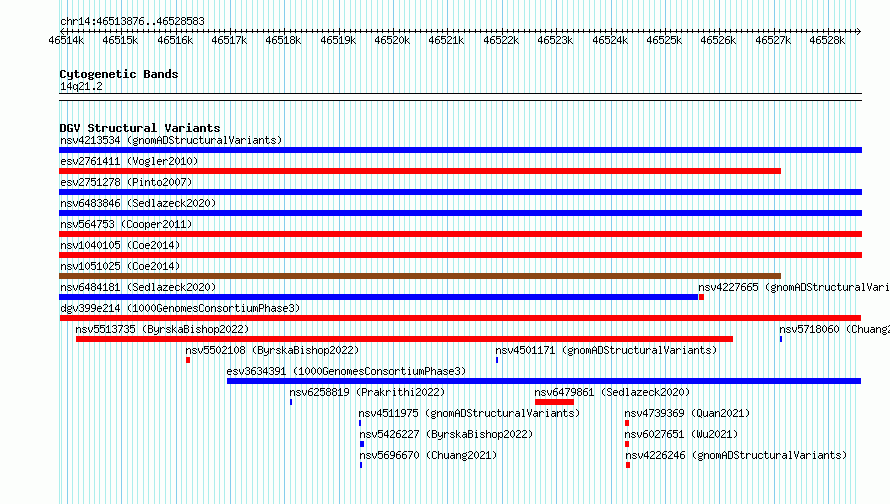Select the red nsv5513735 variant bar
890x504 pixels.
[404, 339]
